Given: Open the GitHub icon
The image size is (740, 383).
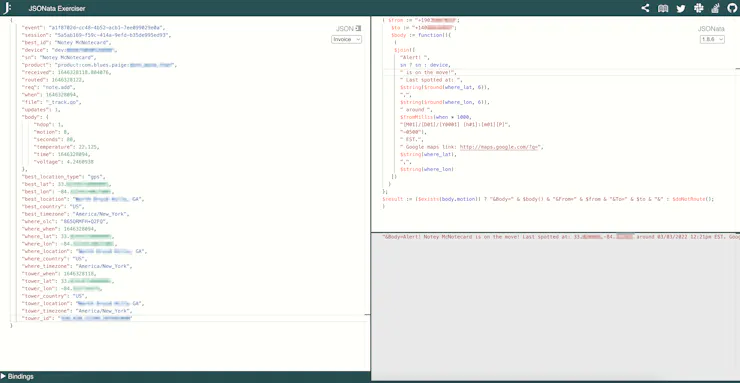Looking at the screenshot, I should [x=732, y=8].
